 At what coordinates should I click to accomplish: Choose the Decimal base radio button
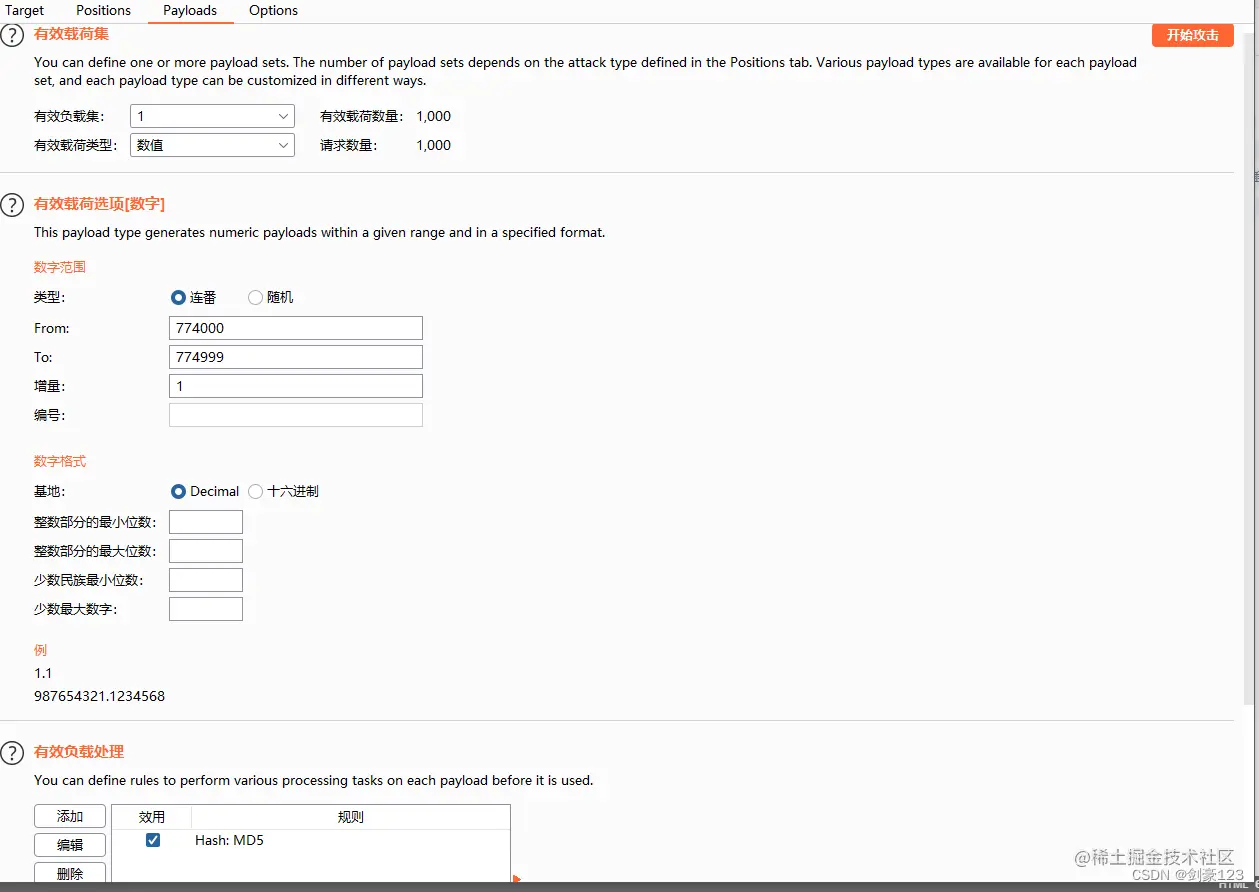(178, 491)
